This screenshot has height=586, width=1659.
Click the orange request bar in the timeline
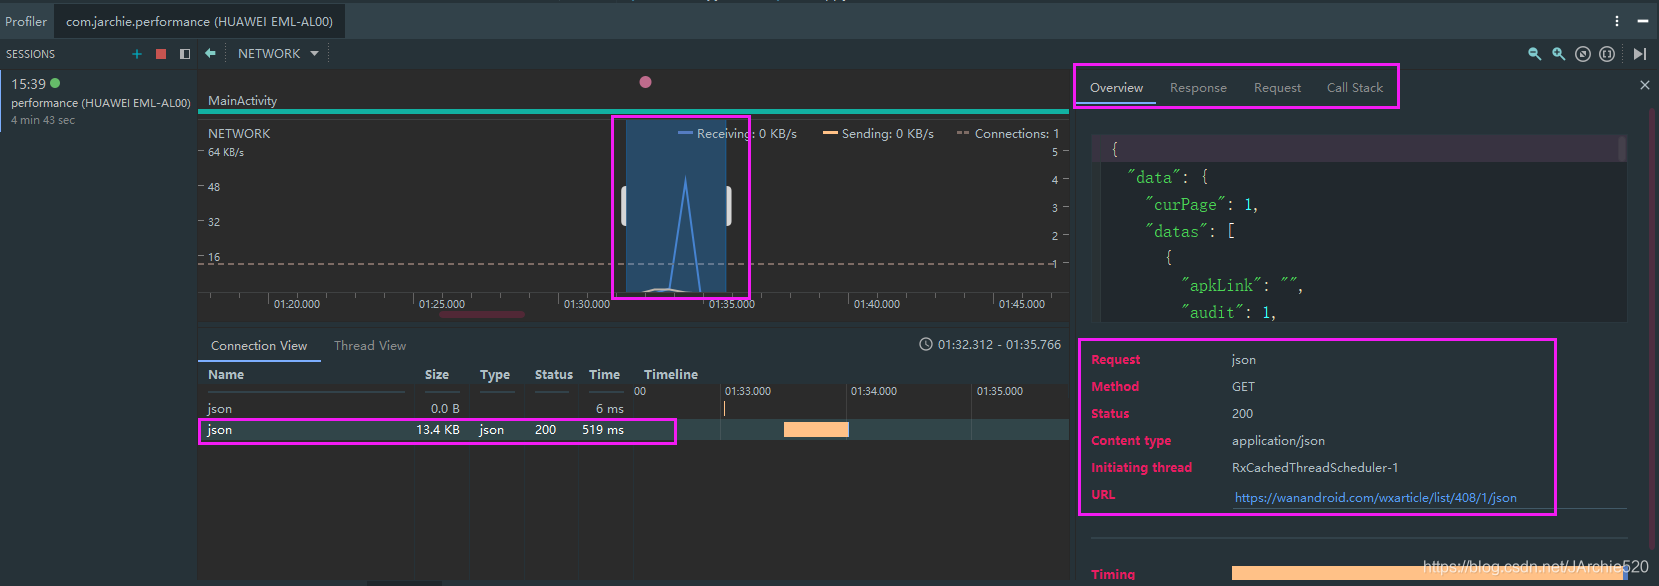pos(816,430)
